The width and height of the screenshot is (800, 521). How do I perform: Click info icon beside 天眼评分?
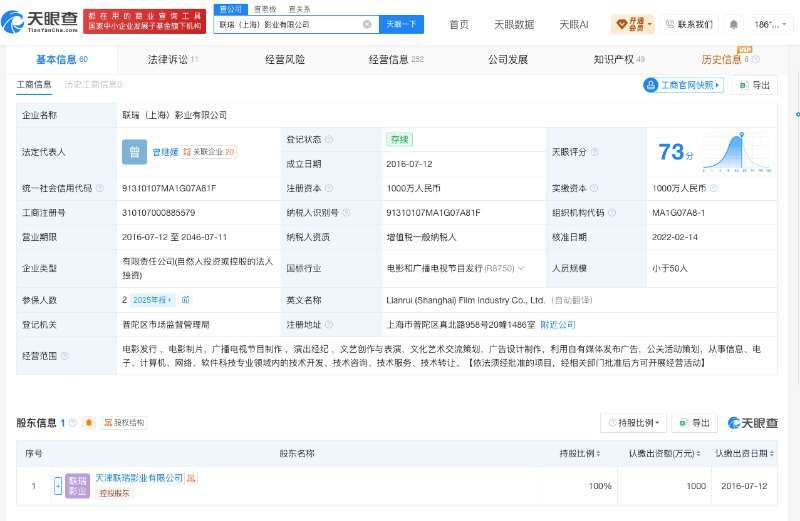(594, 152)
